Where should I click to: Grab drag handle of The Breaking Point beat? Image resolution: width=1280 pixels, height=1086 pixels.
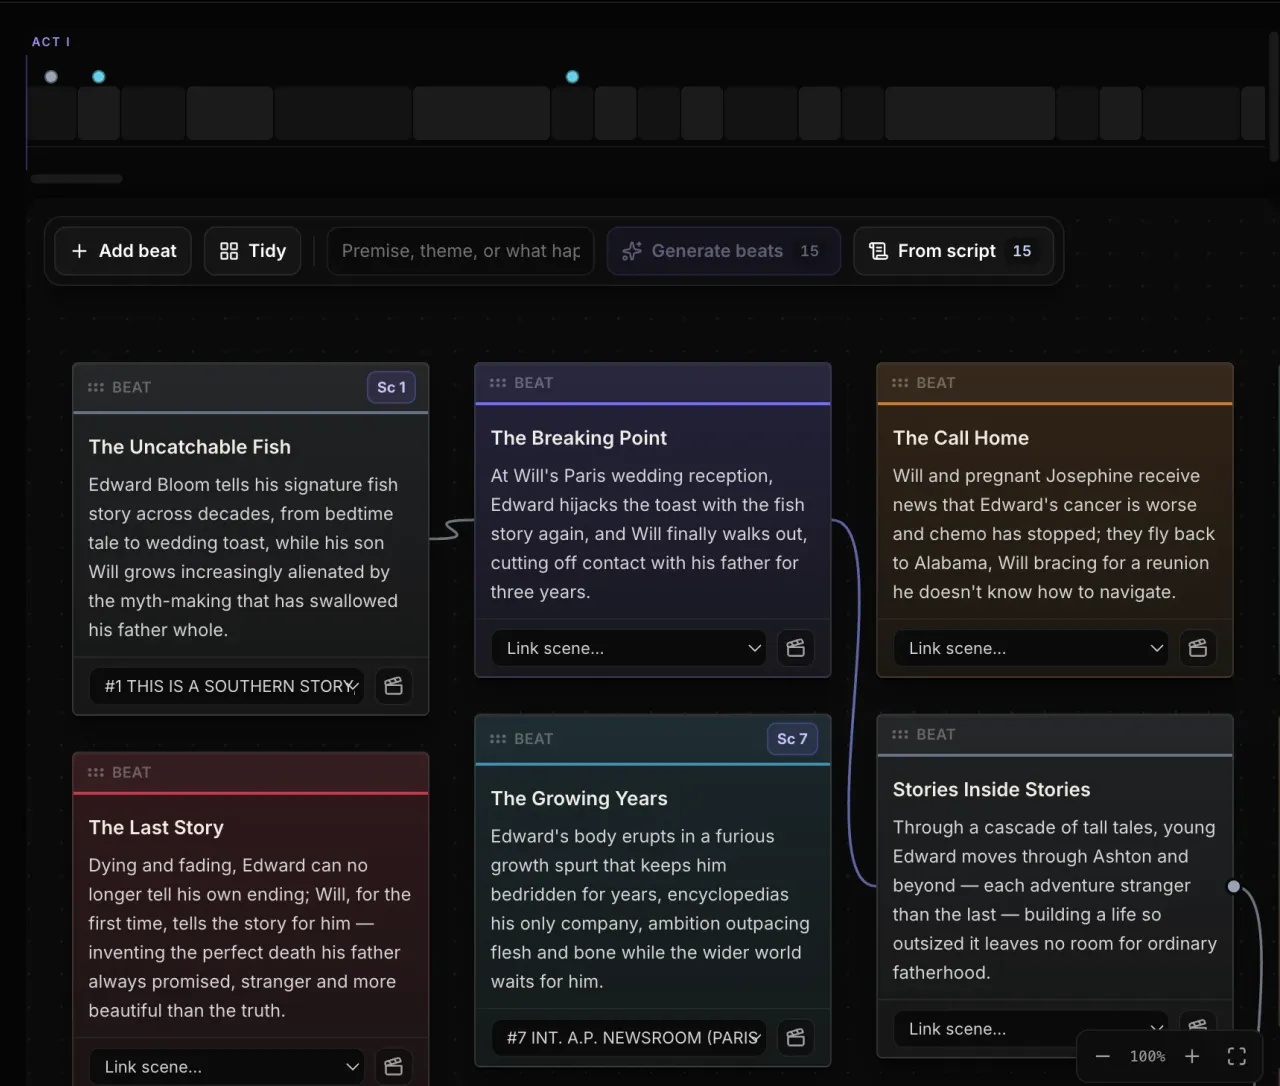[498, 383]
